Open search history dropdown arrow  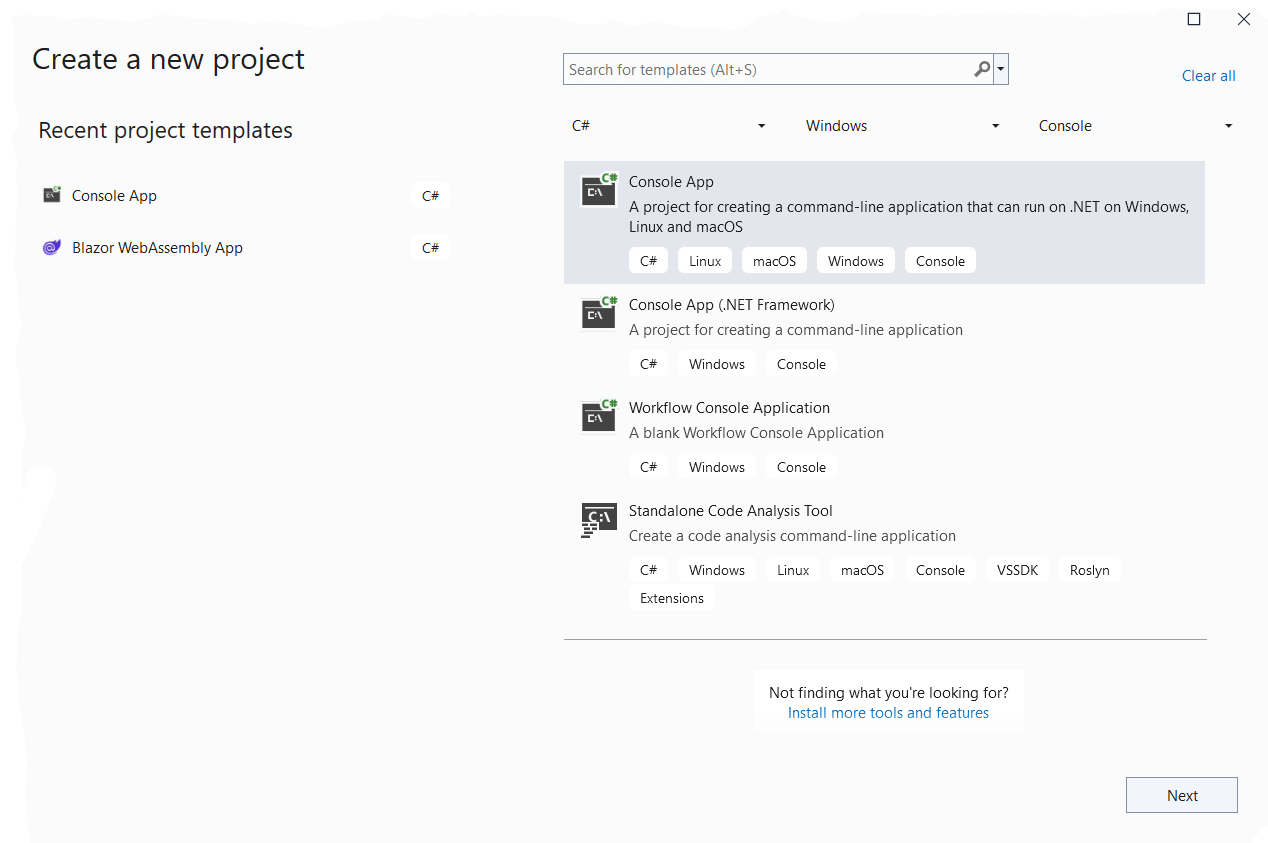coord(1001,70)
